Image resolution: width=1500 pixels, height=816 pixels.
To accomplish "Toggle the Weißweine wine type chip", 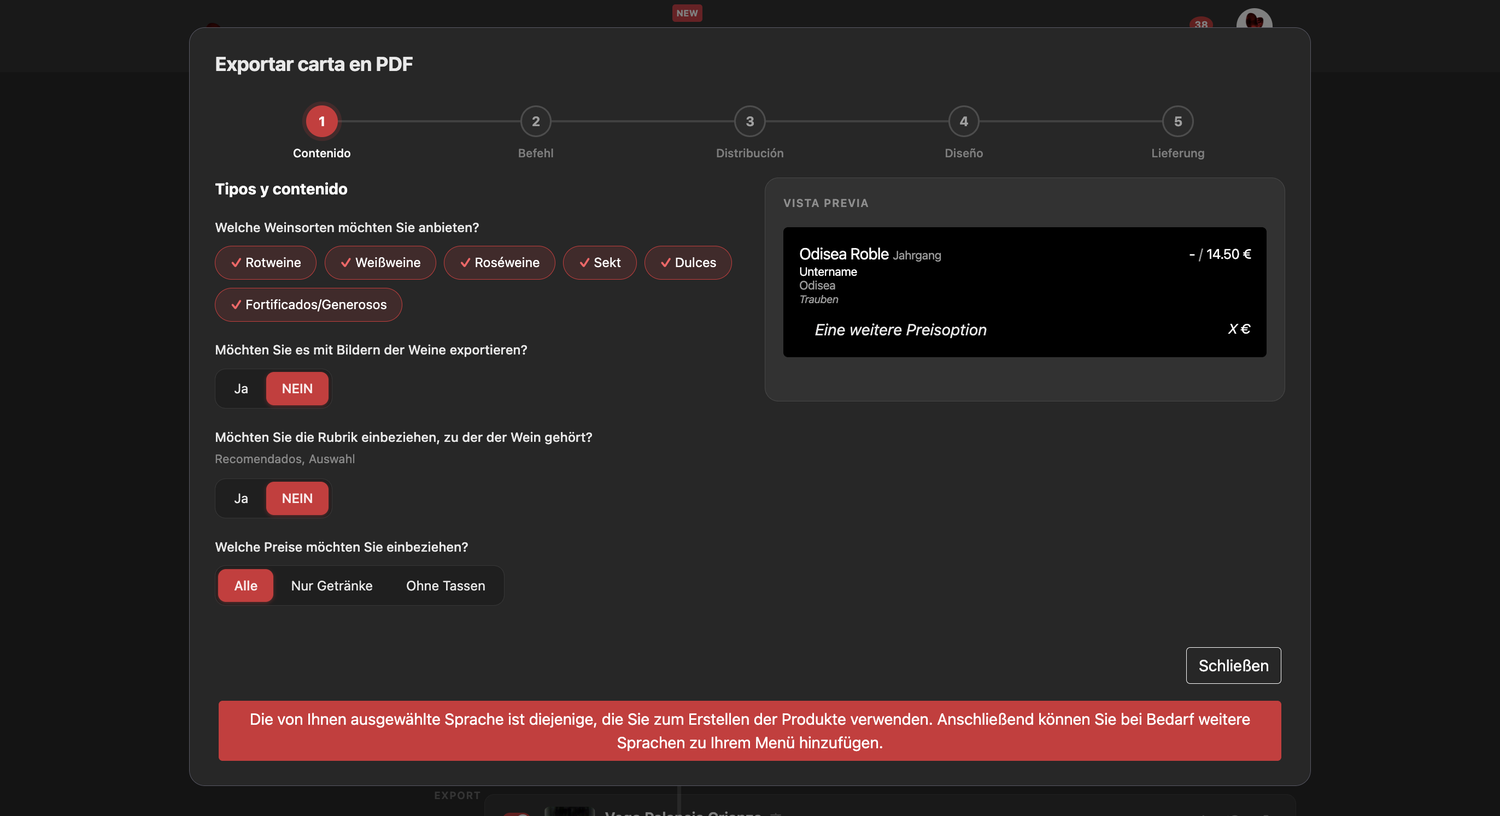I will (380, 263).
